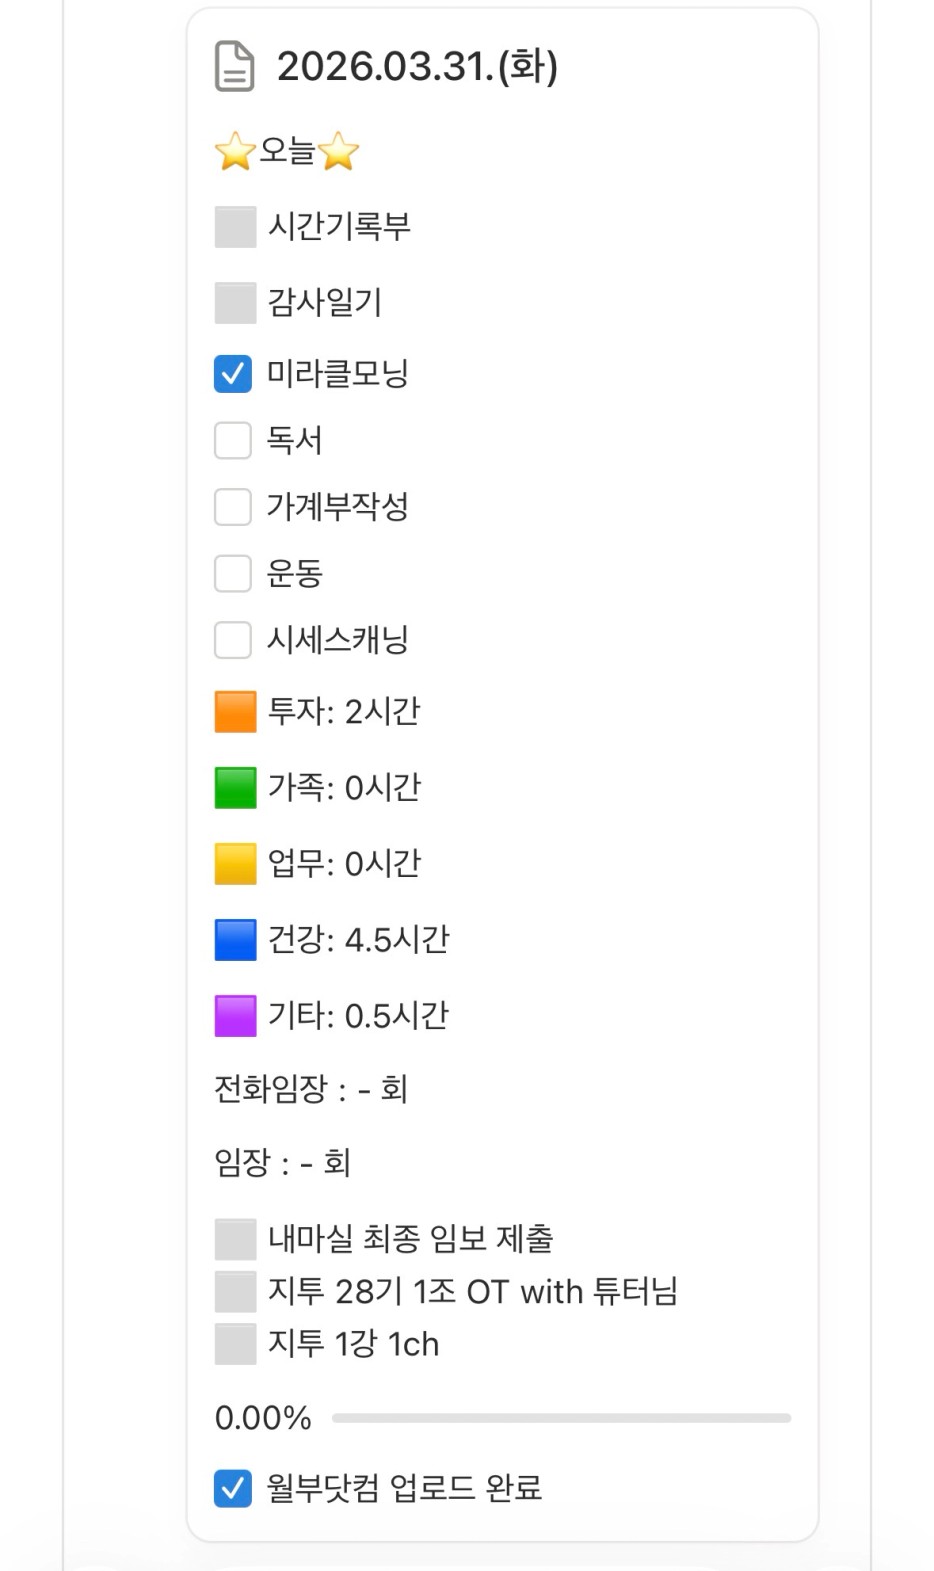This screenshot has width=934, height=1571.
Task: Click the 0.00% progress bar
Action: coord(560,1418)
